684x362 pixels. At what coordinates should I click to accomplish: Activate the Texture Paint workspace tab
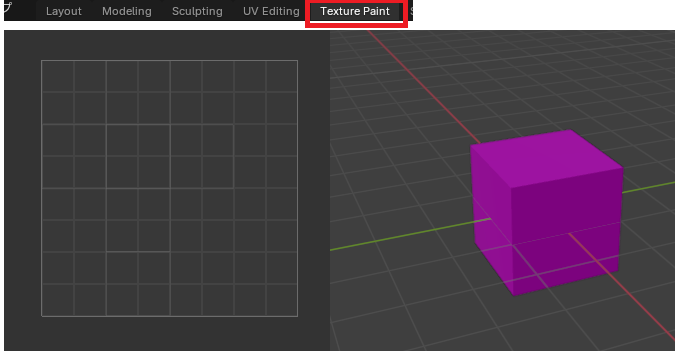[355, 11]
